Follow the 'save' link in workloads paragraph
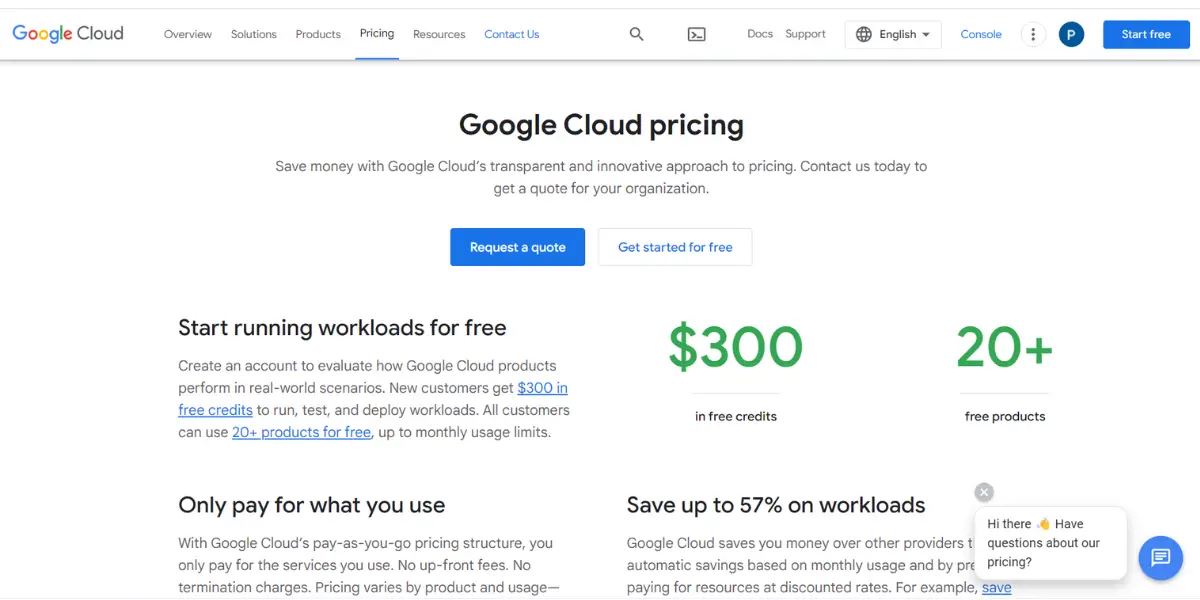The height and width of the screenshot is (600, 1200). tap(996, 588)
